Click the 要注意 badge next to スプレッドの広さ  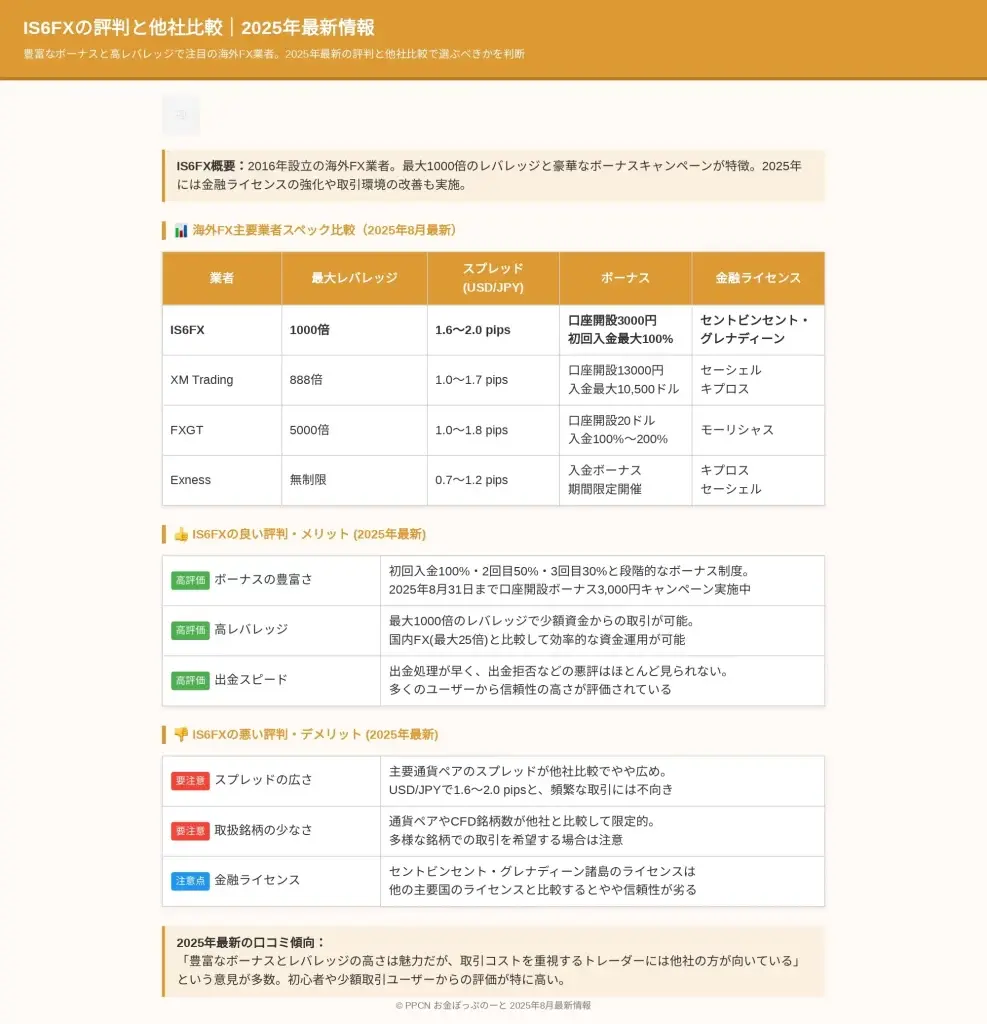pos(190,780)
